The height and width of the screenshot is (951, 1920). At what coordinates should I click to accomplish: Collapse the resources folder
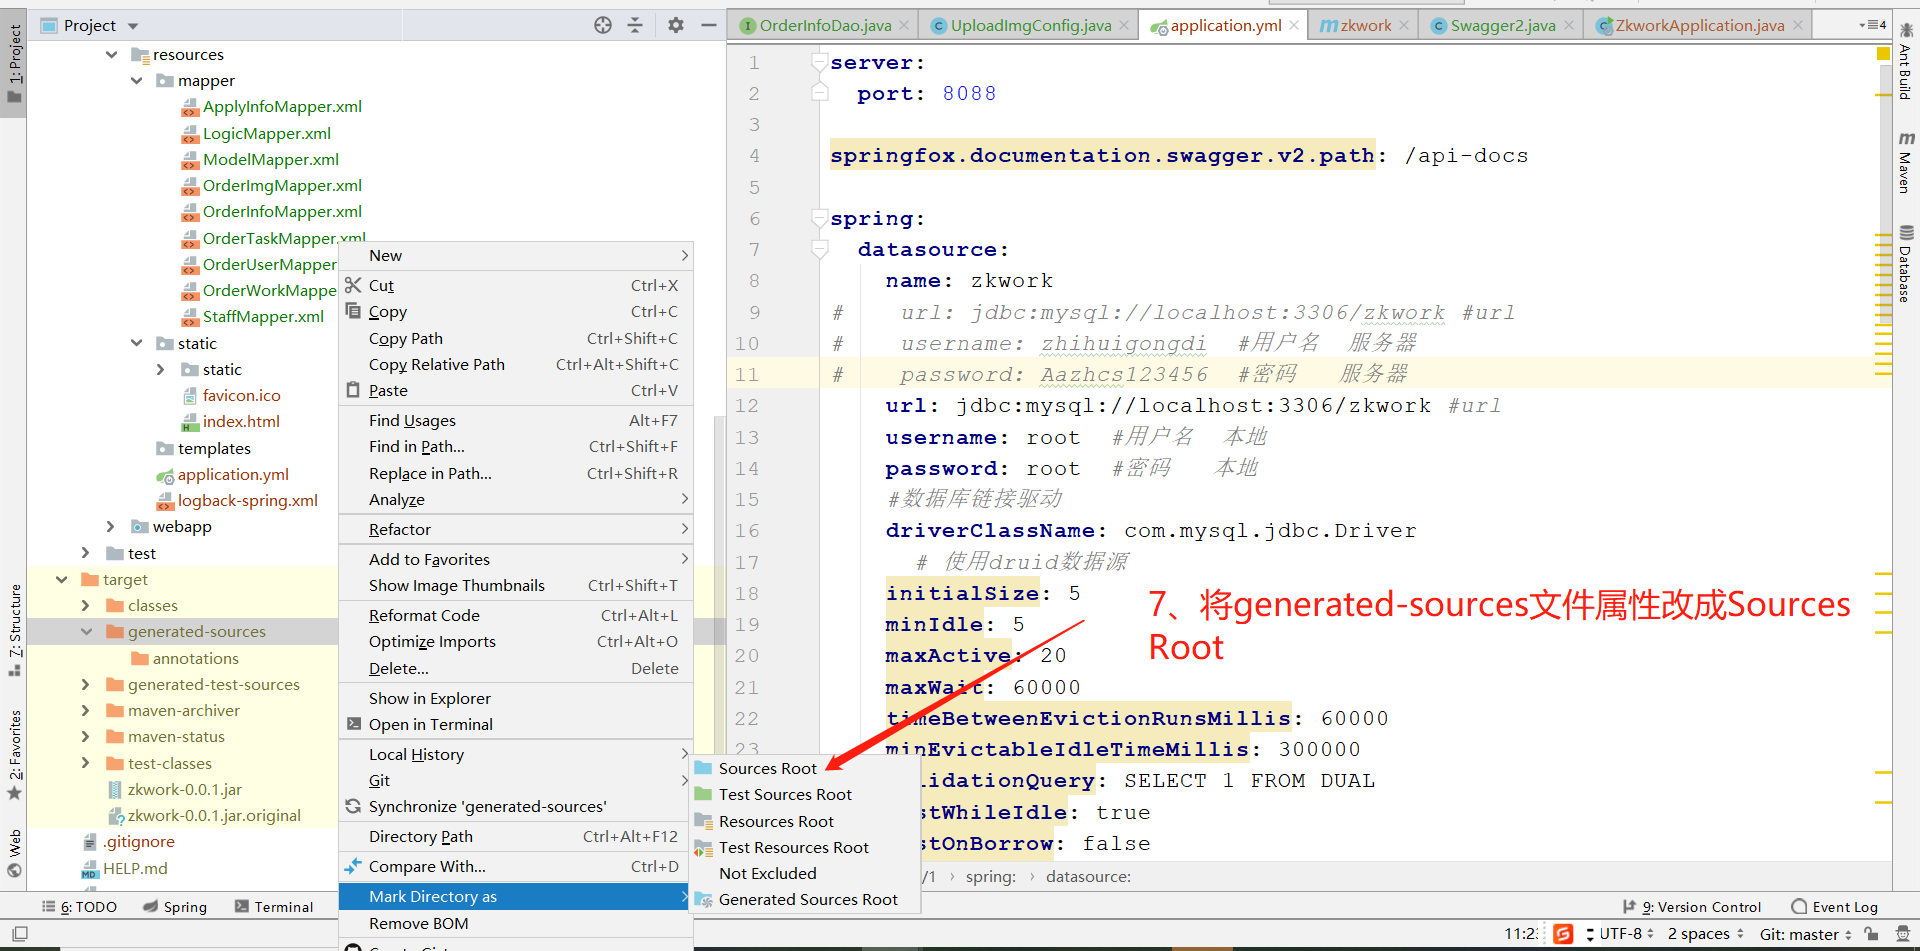(112, 54)
